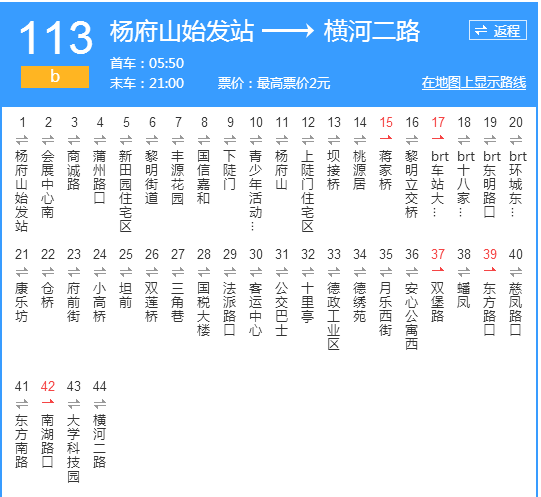Click two-way arrows icon under stop 20
The width and height of the screenshot is (541, 497).
[x=516, y=140]
